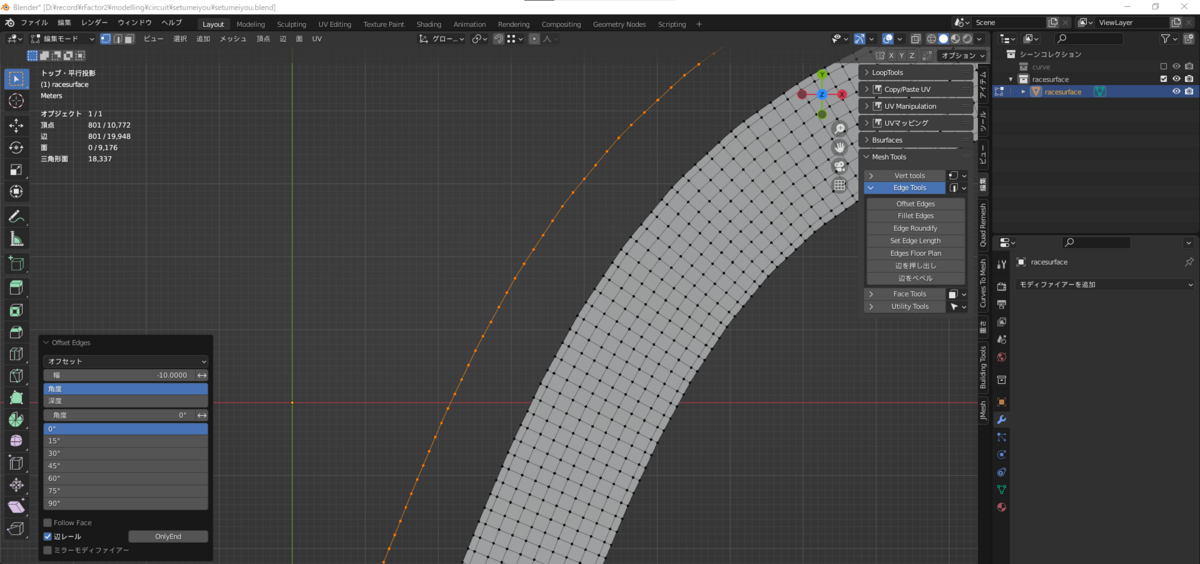Switch perspective/orthographic grid gizmo
The width and height of the screenshot is (1200, 564).
840,185
